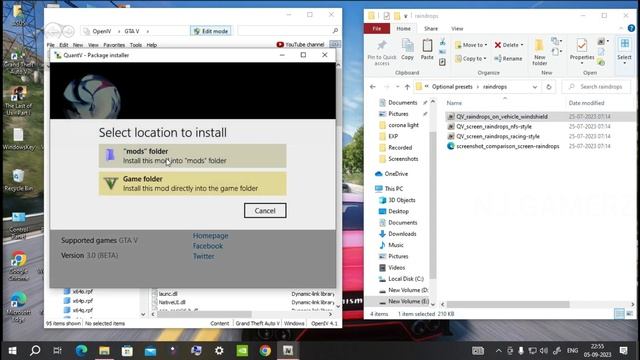
Task: Open Music in navigation pane
Action: point(391,245)
